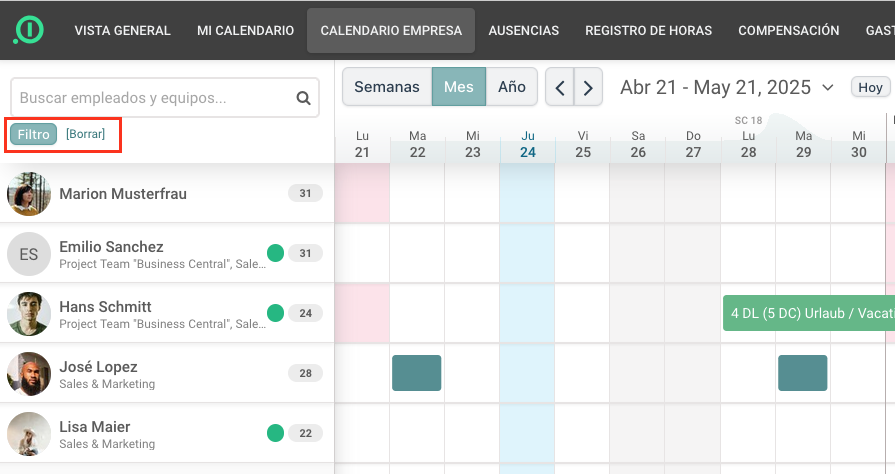This screenshot has height=474, width=895.
Task: Go to previous period with left arrow
Action: pyautogui.click(x=560, y=87)
